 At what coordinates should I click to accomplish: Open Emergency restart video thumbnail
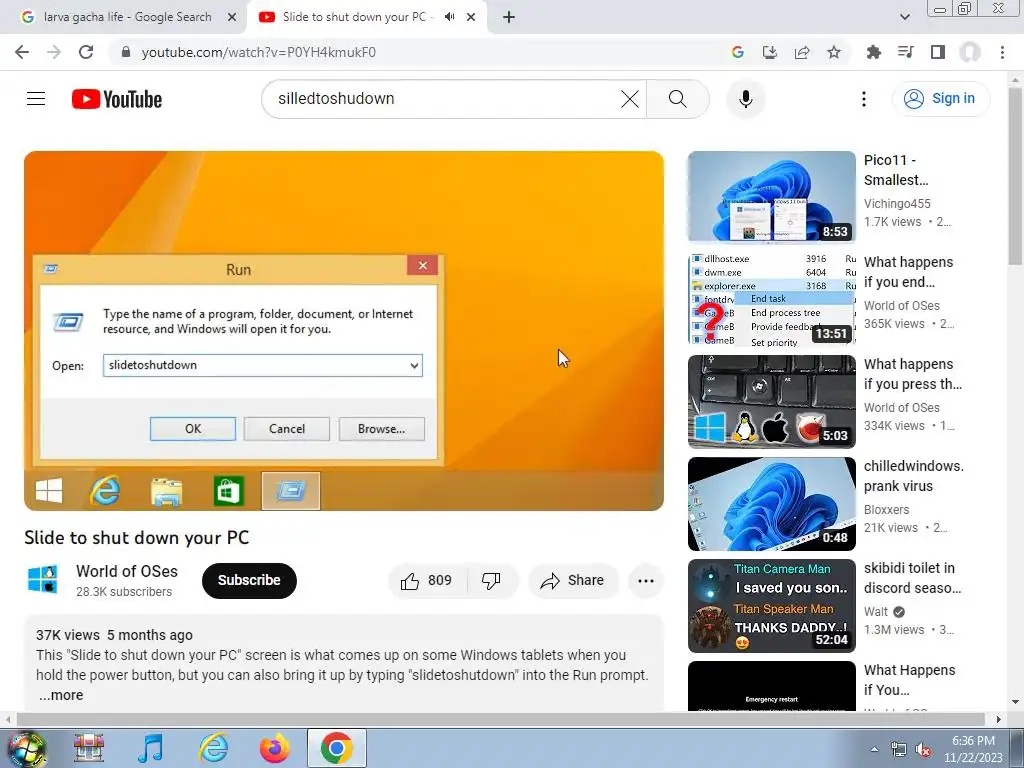[771, 686]
